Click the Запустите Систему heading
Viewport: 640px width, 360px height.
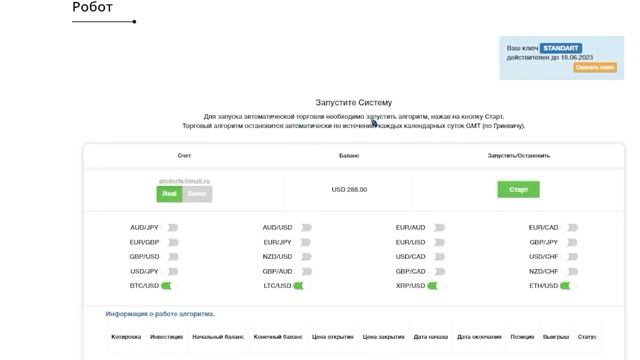pyautogui.click(x=353, y=103)
